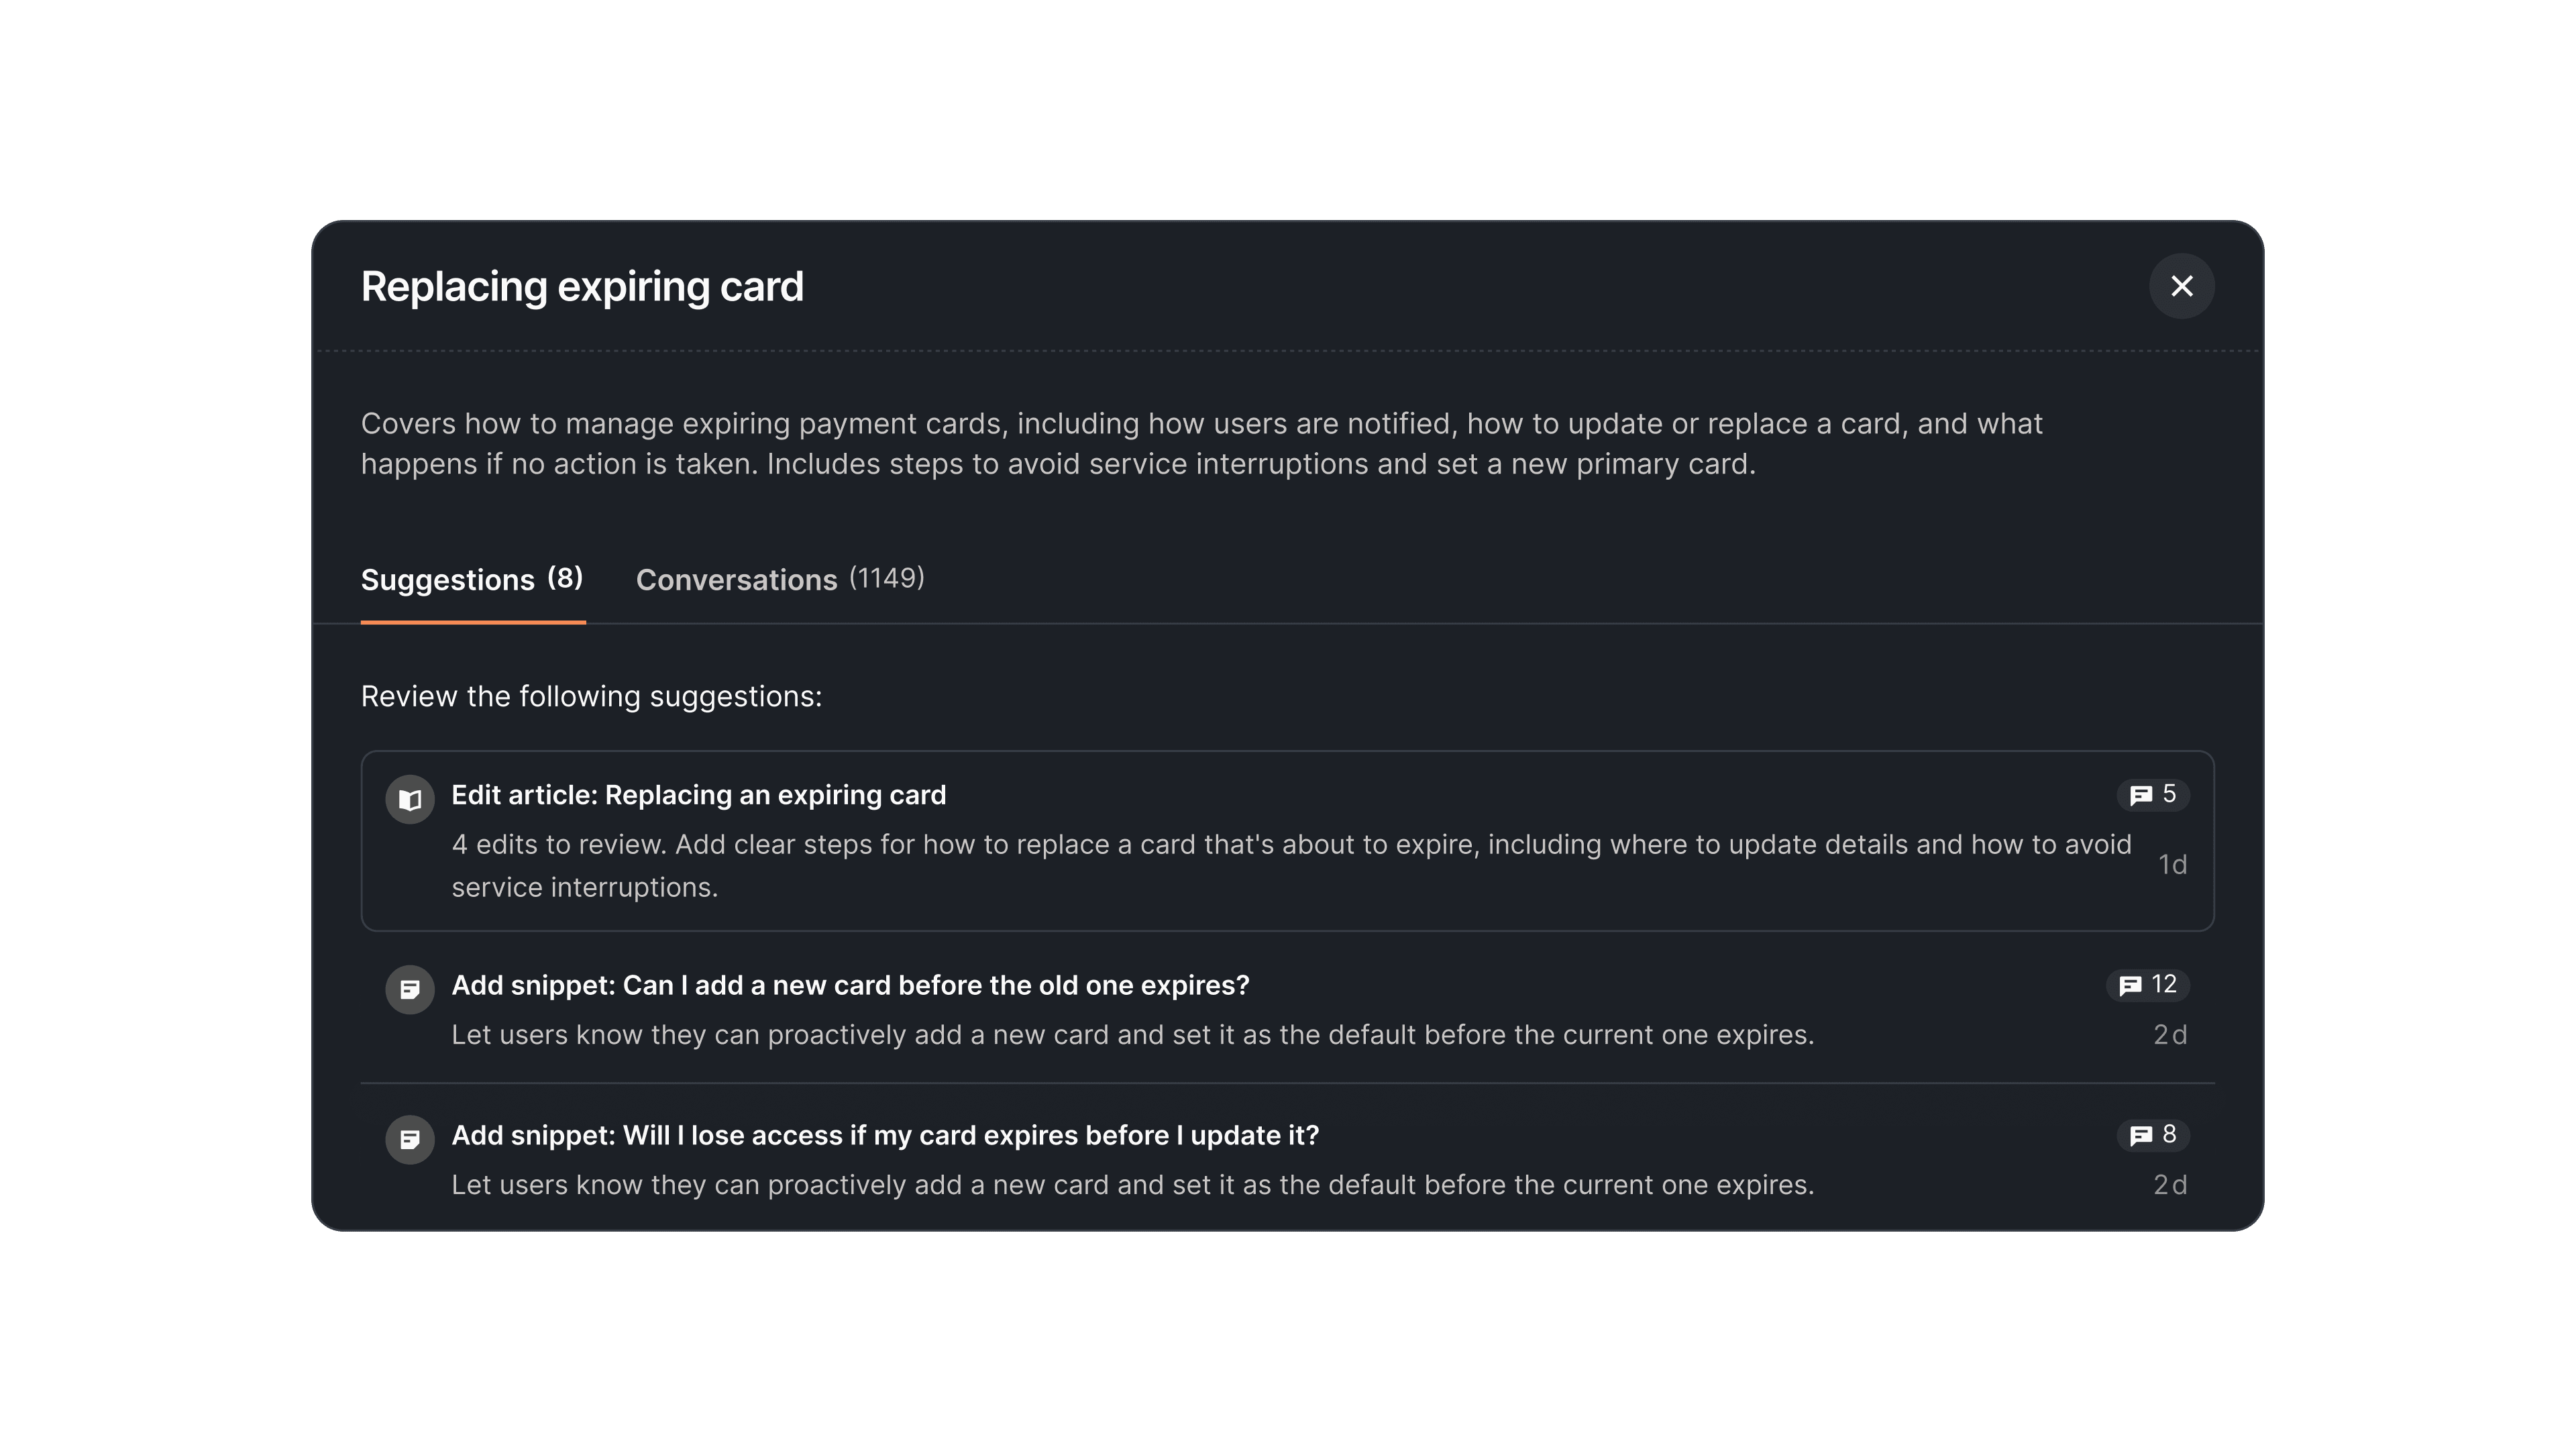Open 'Can I add a new card' snippet suggestion

pos(850,985)
